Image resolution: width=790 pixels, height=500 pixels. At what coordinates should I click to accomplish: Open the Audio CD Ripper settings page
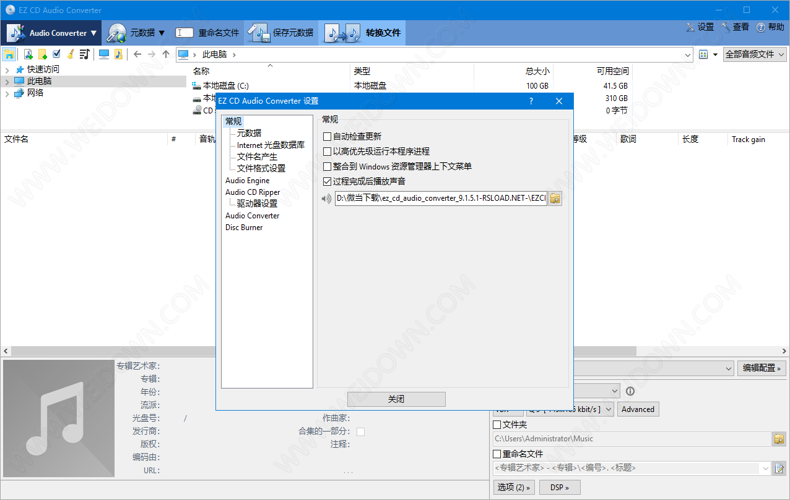point(252,192)
